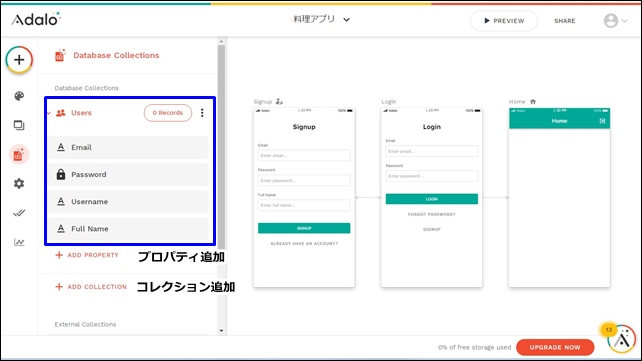
Task: Click the lock icon beside Password
Action: pos(61,174)
